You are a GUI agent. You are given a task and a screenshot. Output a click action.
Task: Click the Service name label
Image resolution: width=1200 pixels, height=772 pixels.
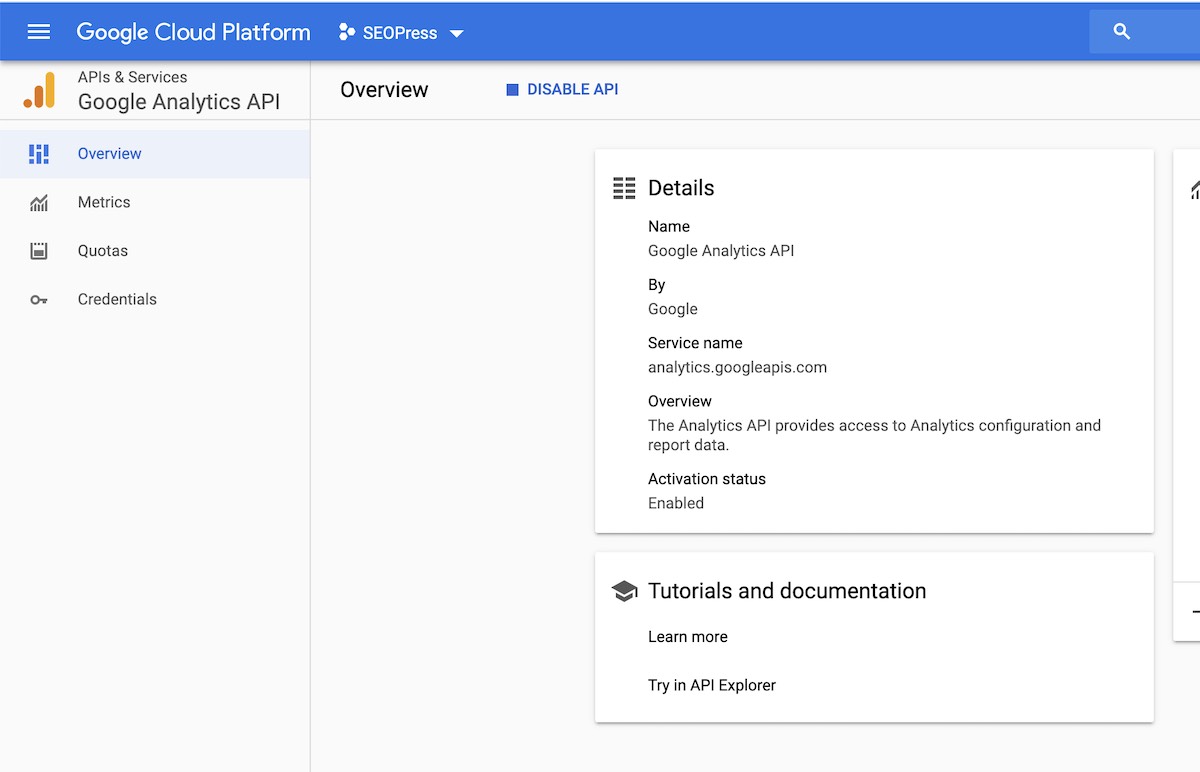(x=695, y=343)
